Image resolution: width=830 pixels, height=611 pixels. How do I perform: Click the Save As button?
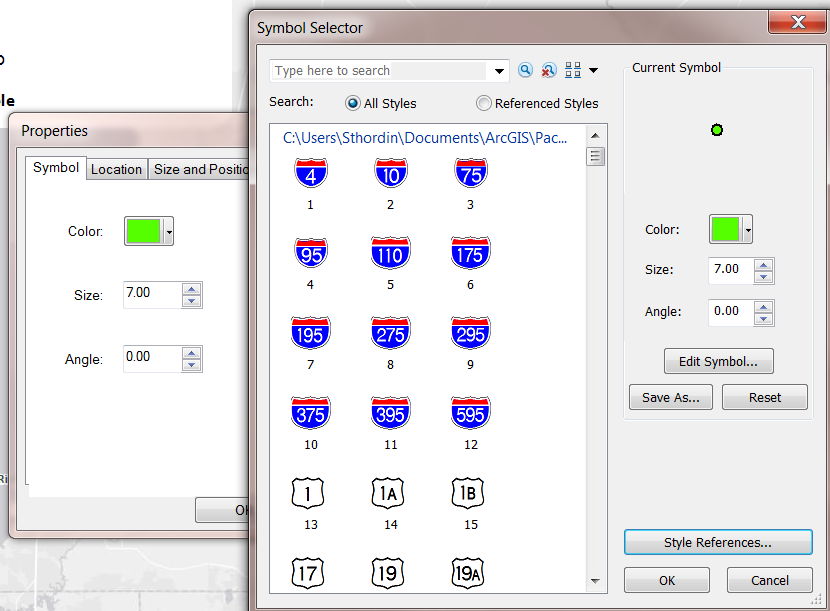pyautogui.click(x=671, y=397)
